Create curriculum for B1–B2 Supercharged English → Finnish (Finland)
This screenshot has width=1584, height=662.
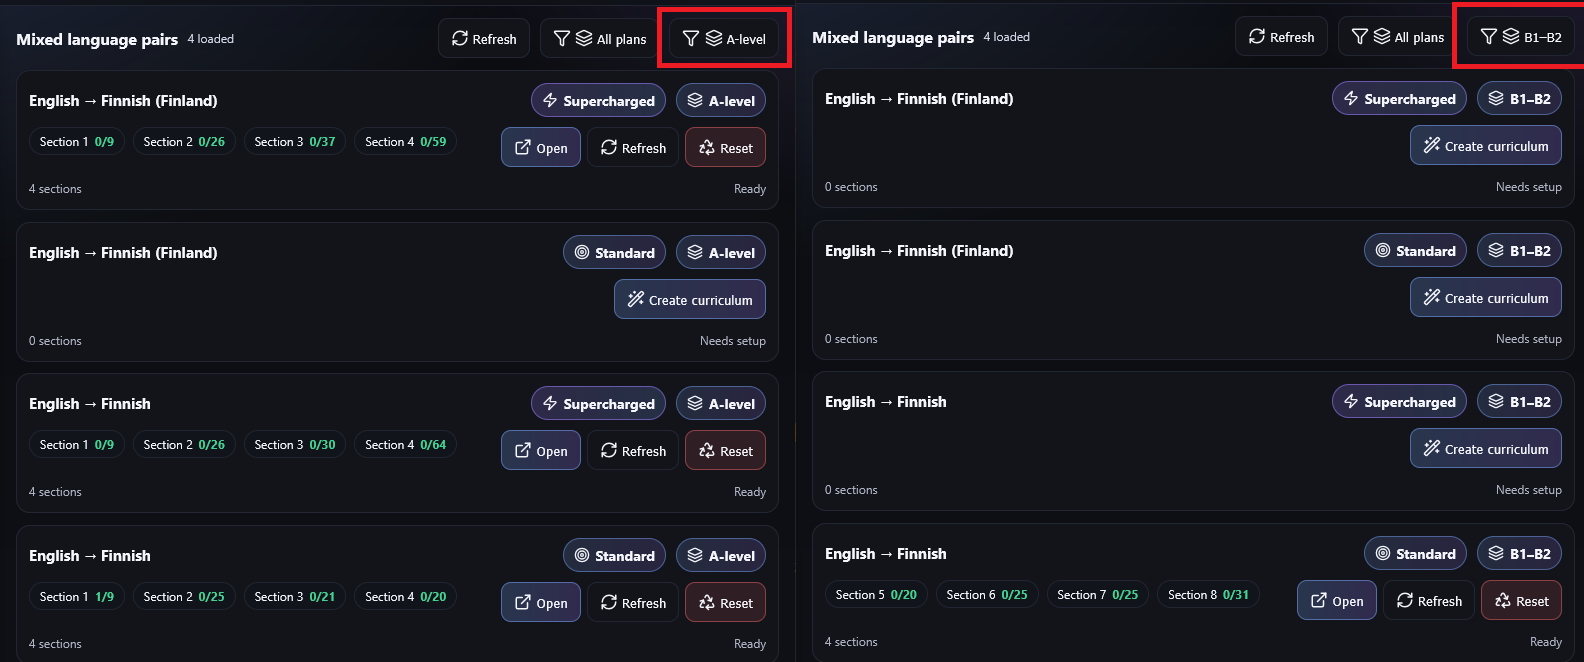[x=1486, y=146]
